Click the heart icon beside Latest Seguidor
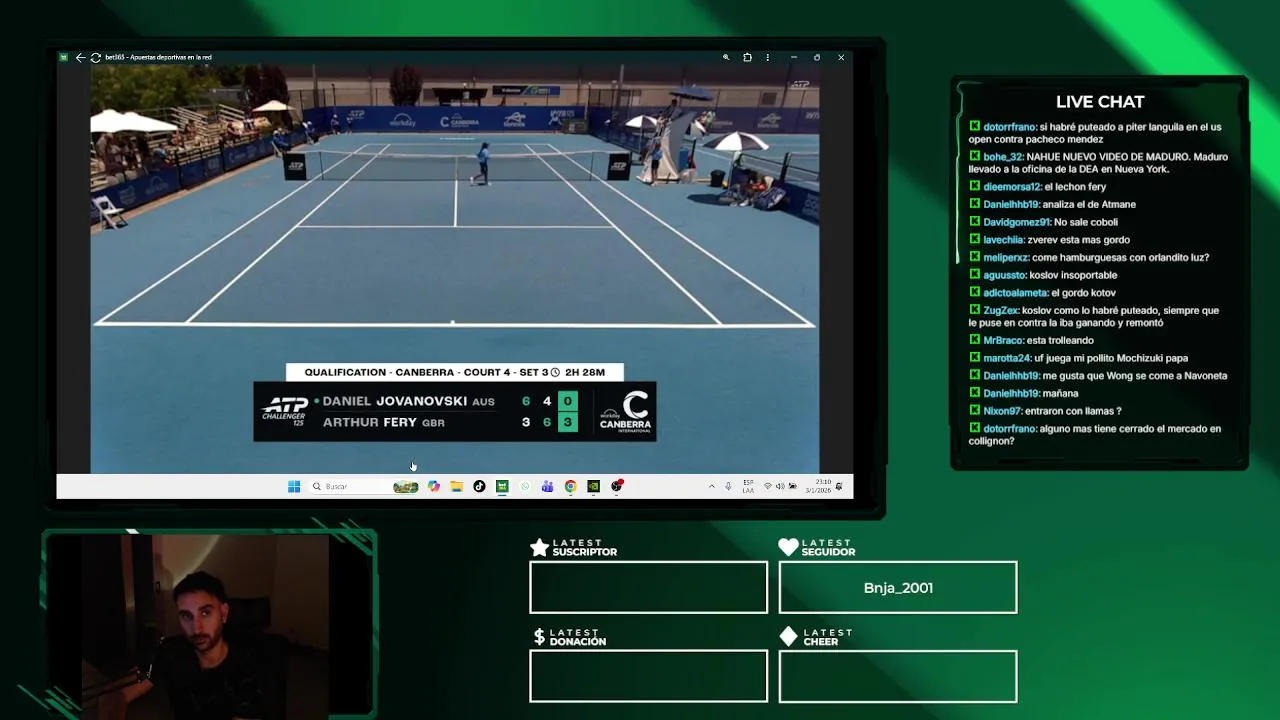 788,547
